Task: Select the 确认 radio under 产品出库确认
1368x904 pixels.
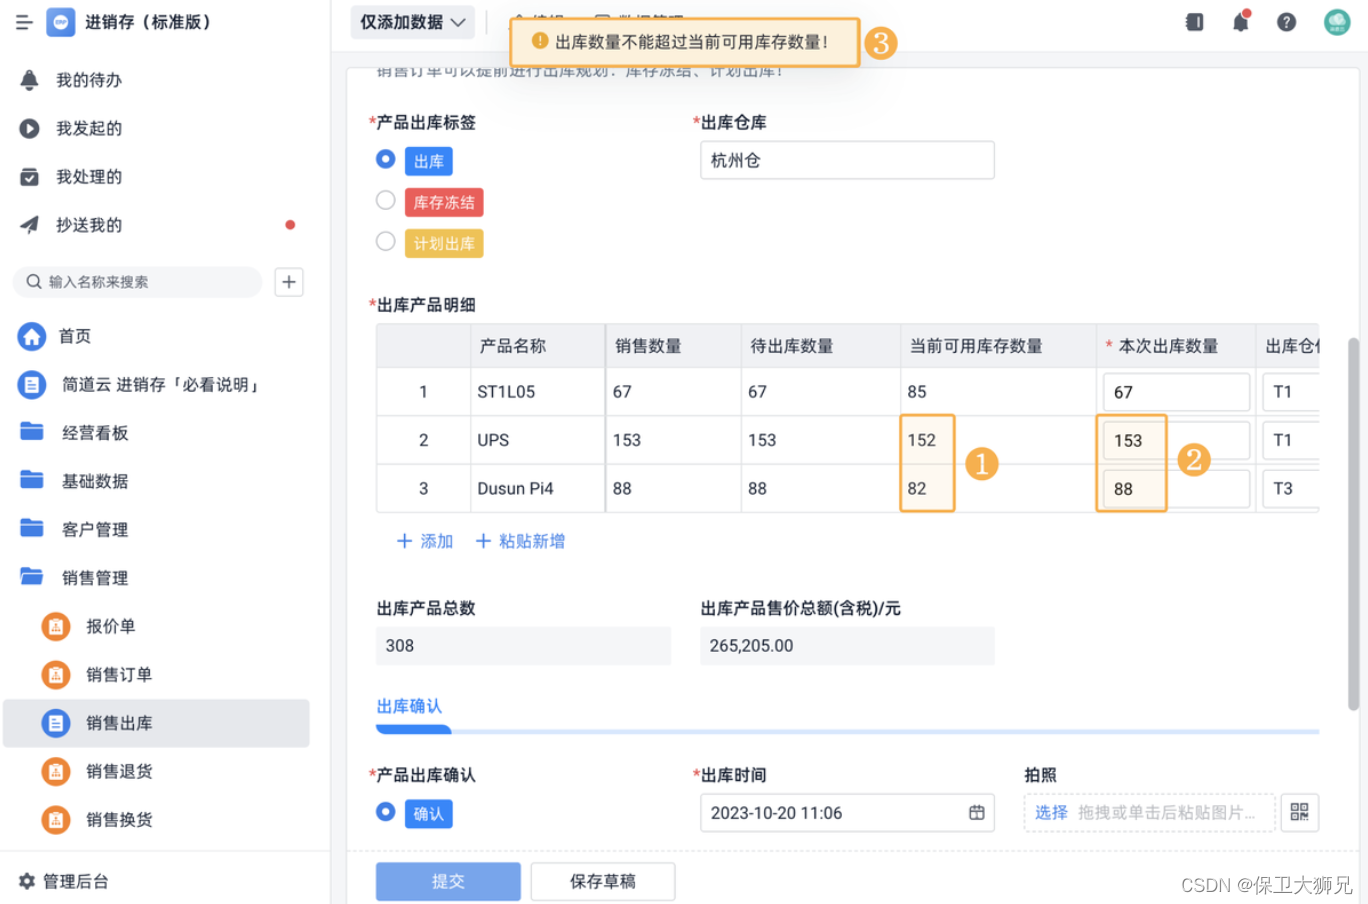Action: coord(386,812)
